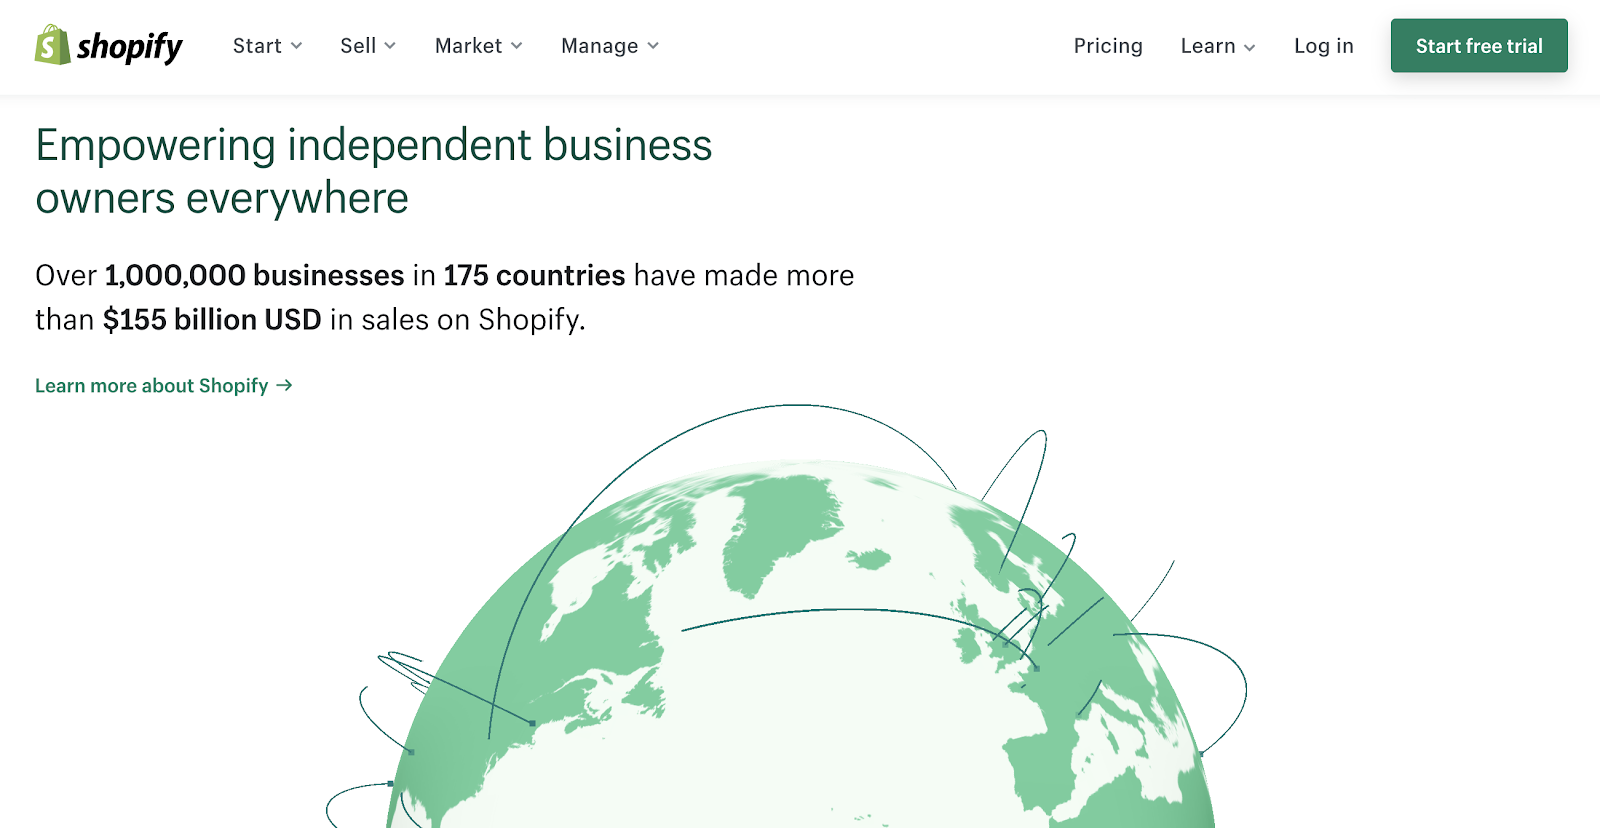Expand the chevron next to Learn
1600x828 pixels.
pos(1249,47)
